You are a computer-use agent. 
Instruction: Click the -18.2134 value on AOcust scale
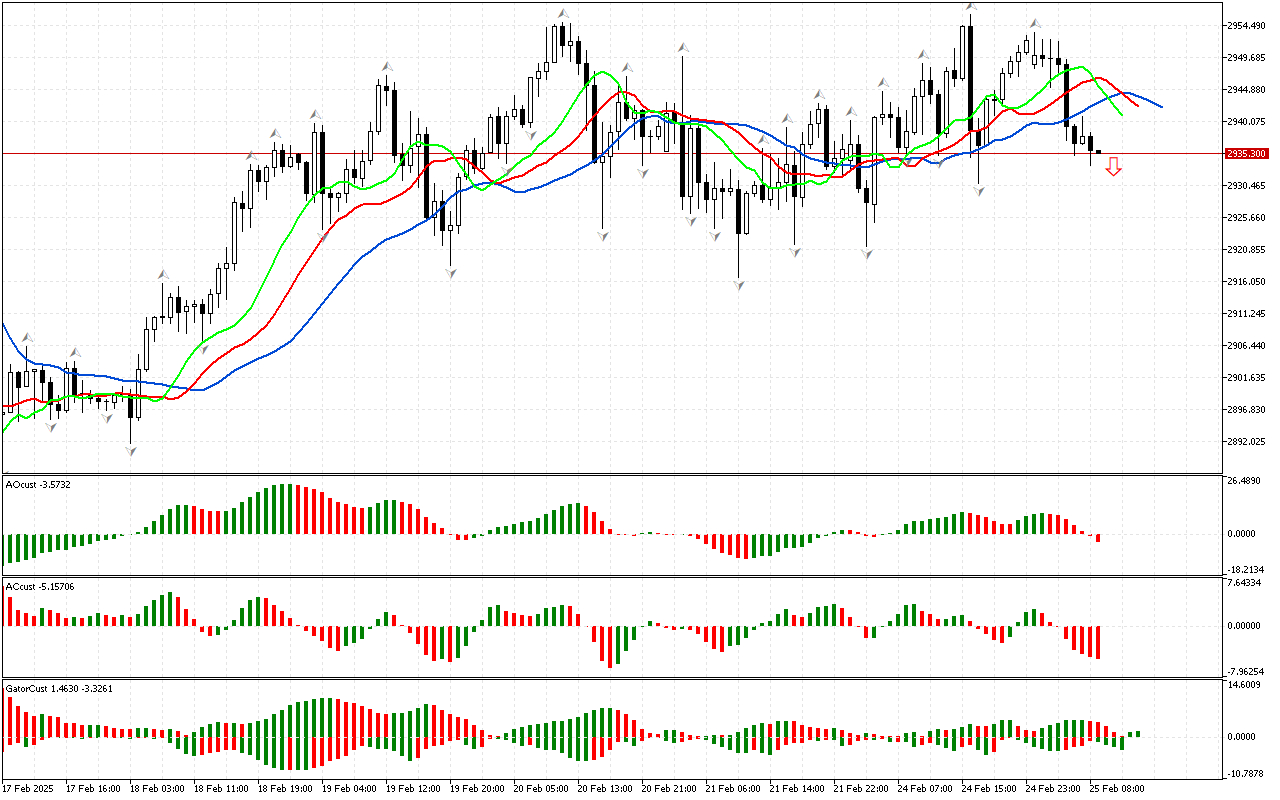pos(1247,569)
